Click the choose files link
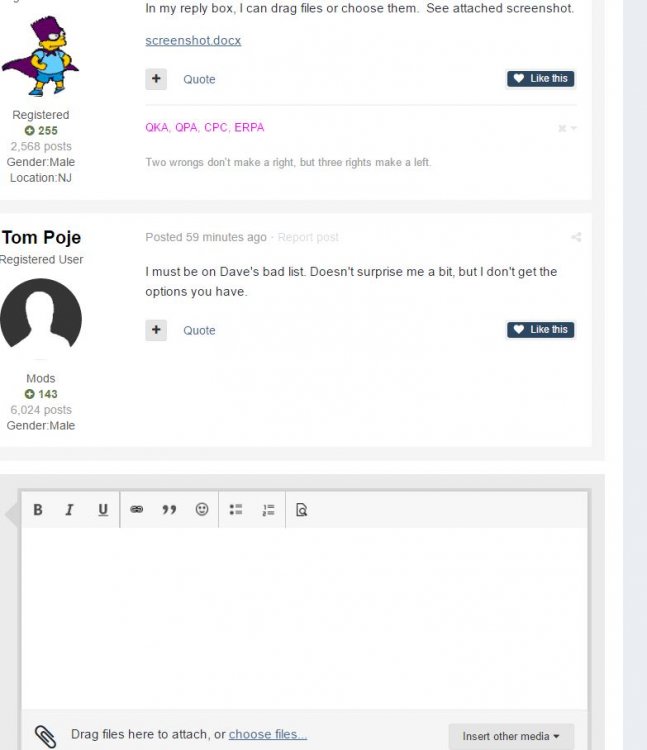The image size is (647, 750). (267, 735)
